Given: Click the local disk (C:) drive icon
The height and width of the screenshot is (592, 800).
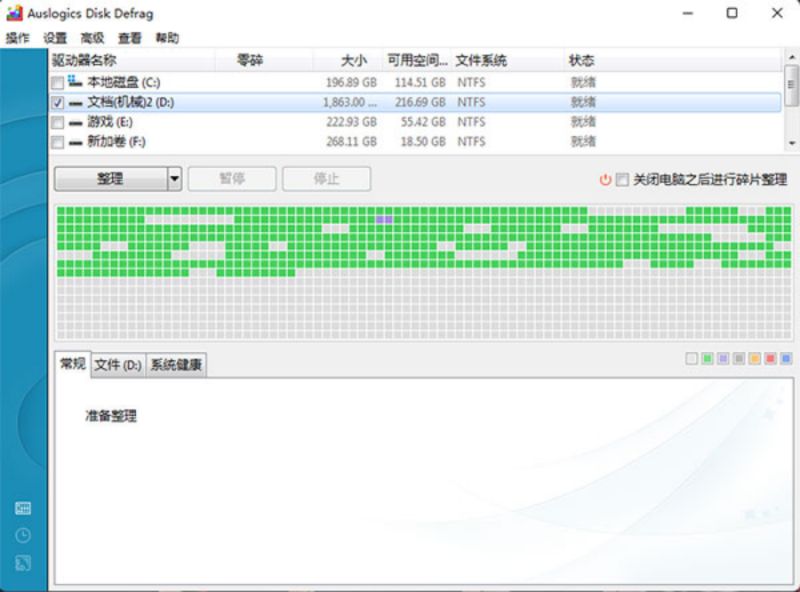Looking at the screenshot, I should 75,81.
